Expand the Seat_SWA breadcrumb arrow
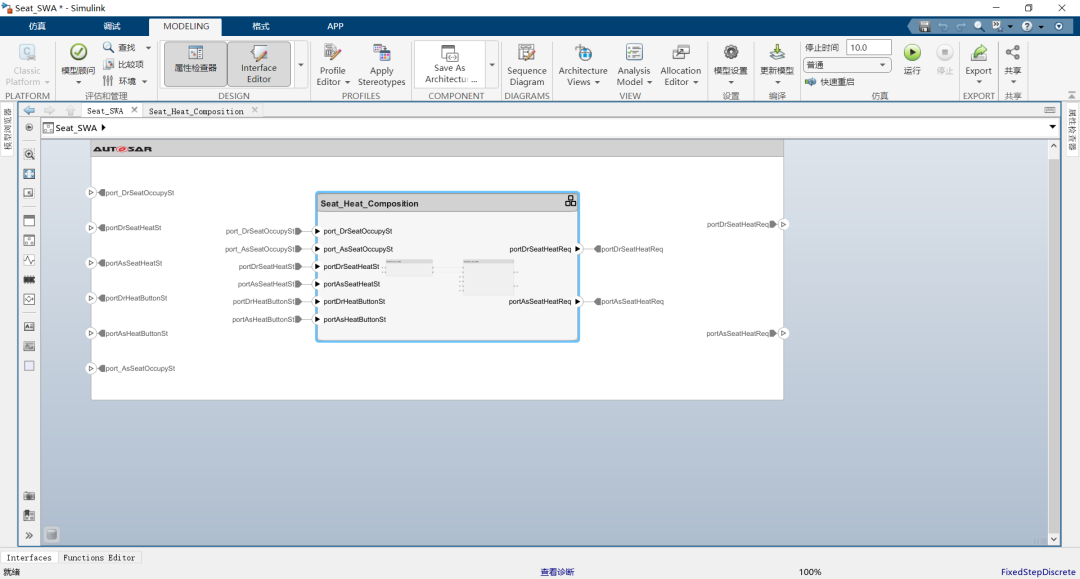 coord(103,127)
